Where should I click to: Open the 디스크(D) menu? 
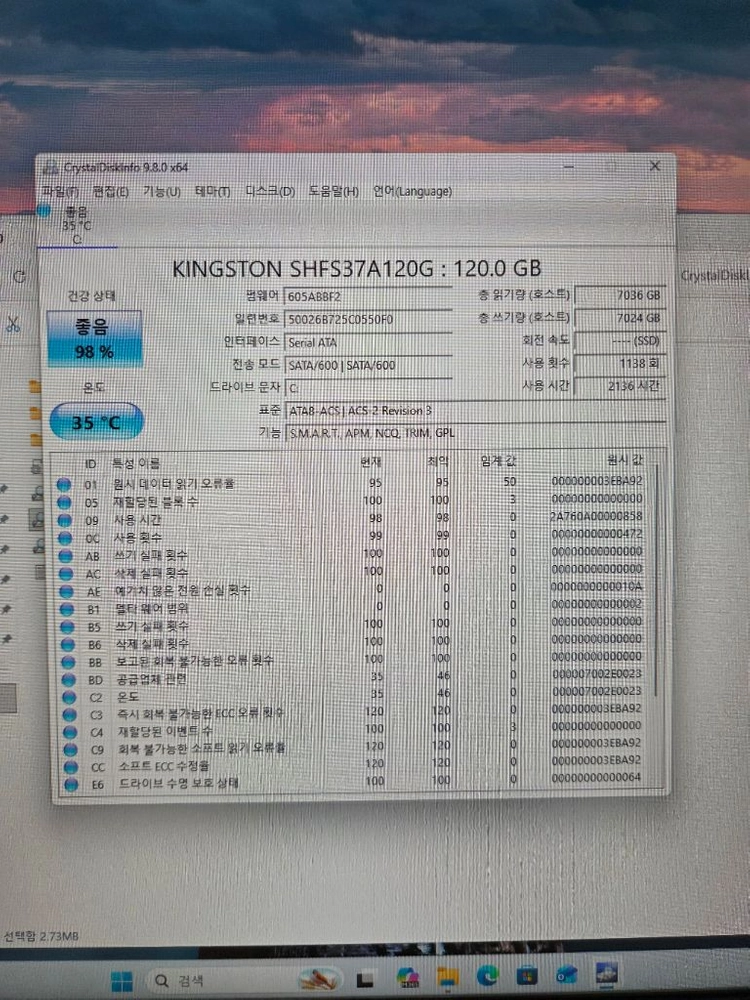coord(270,191)
